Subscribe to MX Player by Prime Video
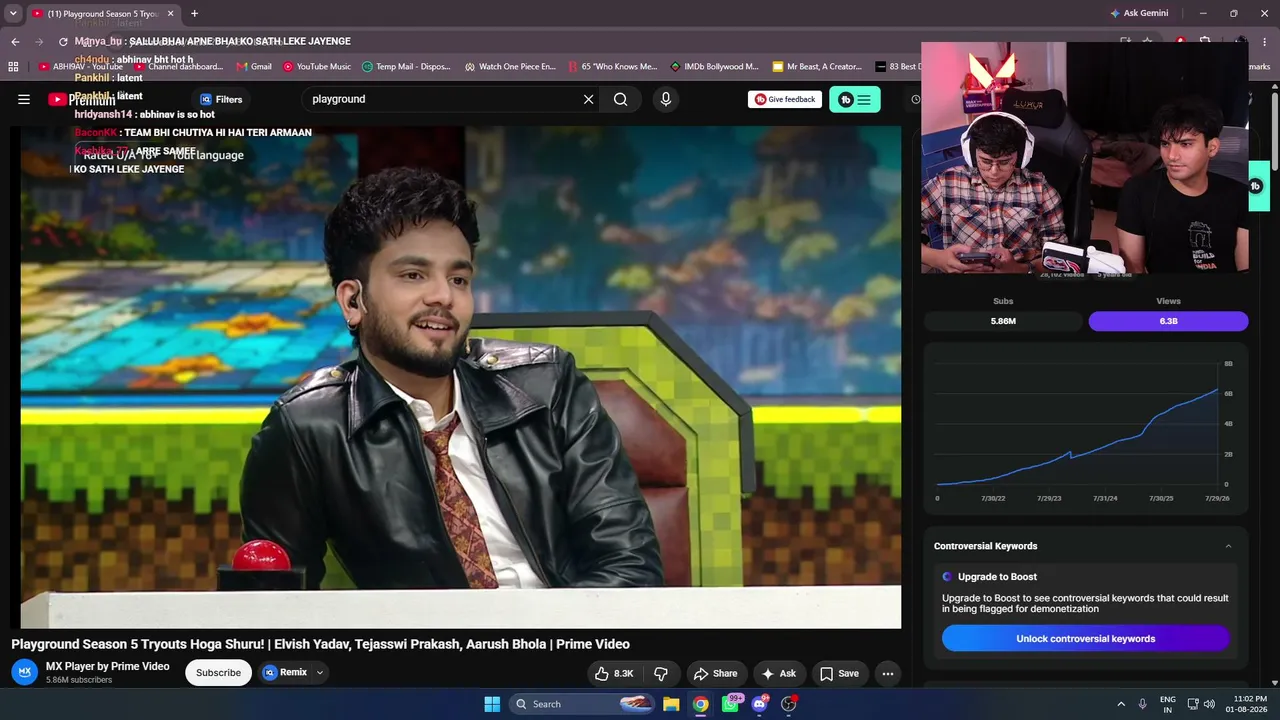 pyautogui.click(x=218, y=673)
